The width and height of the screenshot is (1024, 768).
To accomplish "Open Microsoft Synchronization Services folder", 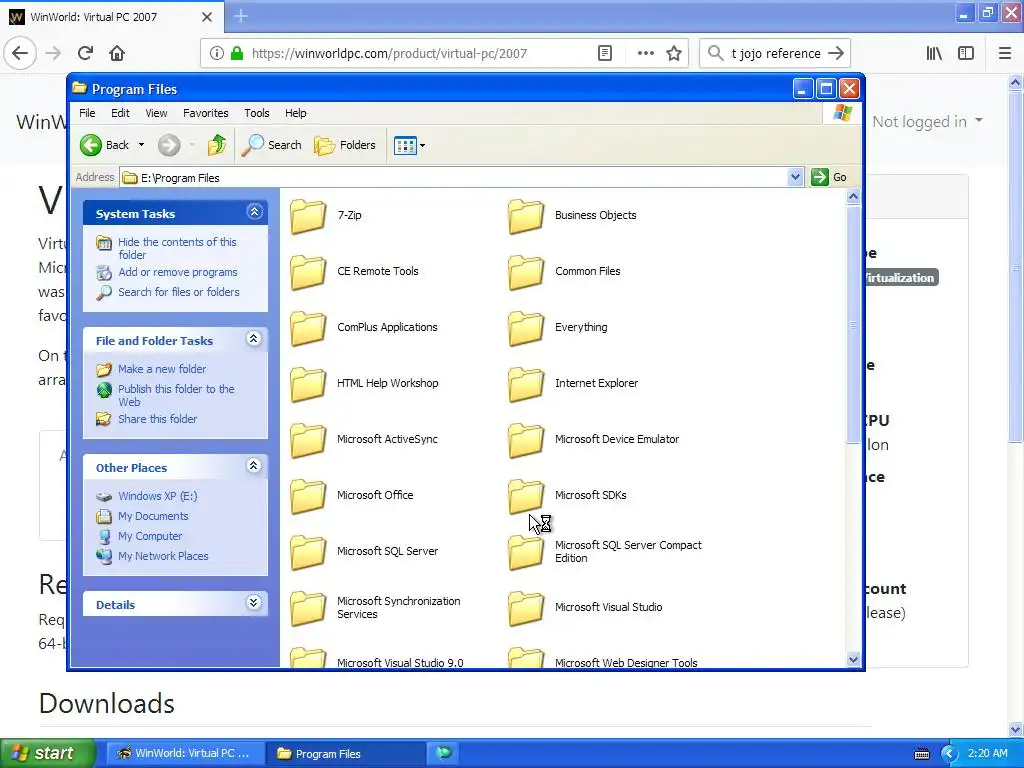I will coord(376,609).
